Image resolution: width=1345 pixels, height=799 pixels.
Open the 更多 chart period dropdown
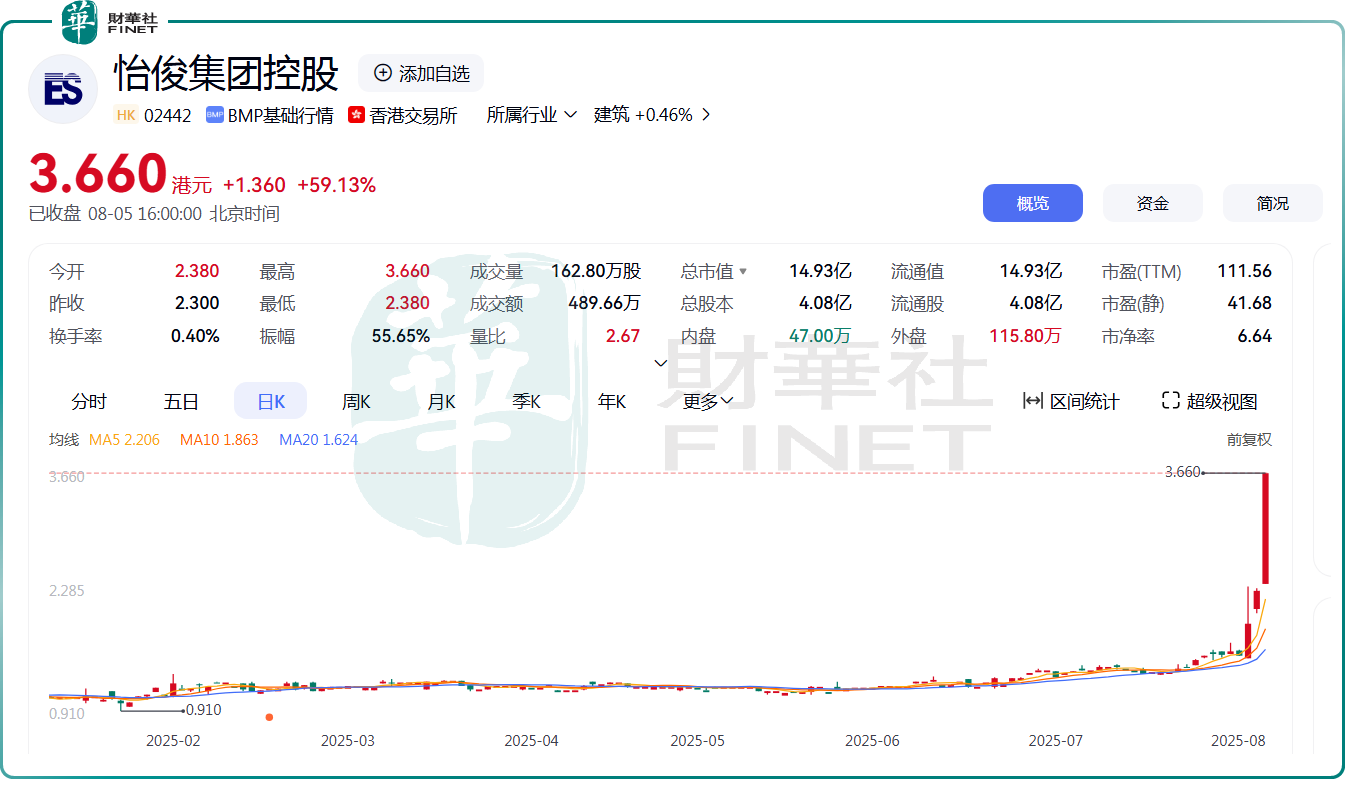tap(708, 401)
